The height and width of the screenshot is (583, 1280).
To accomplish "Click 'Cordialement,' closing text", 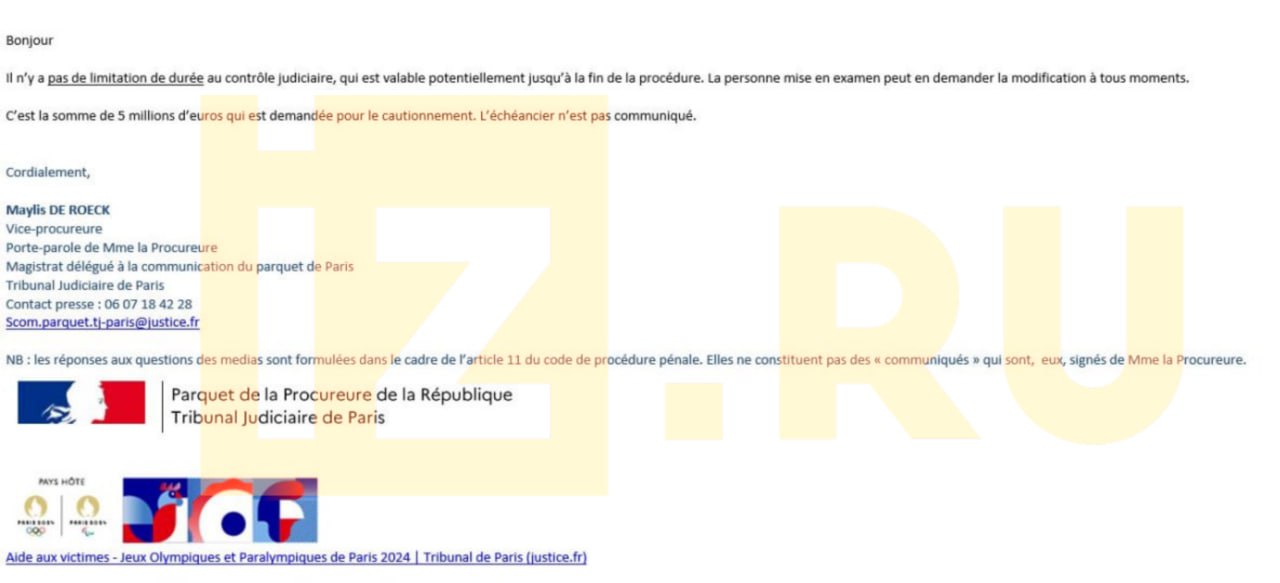I will [48, 172].
